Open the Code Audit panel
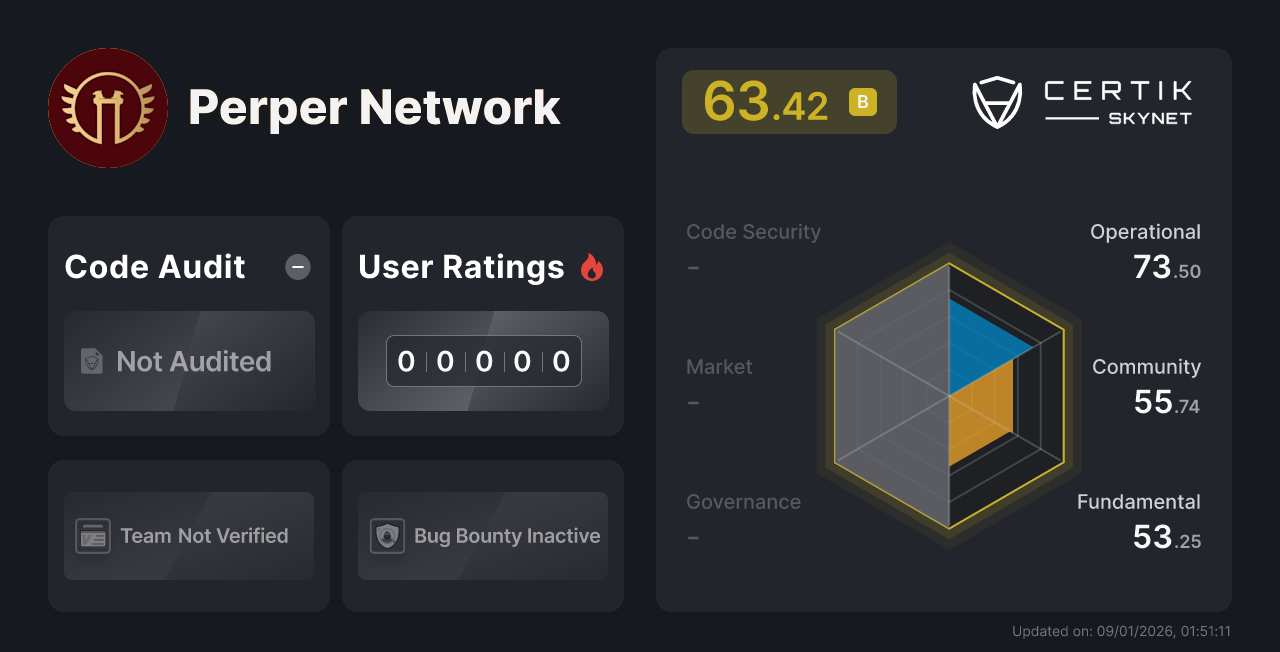Screen dimensions: 1280x652 pyautogui.click(x=188, y=325)
